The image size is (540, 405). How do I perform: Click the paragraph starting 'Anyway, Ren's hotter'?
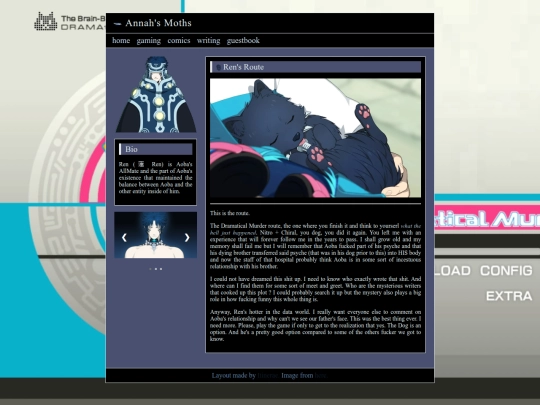coord(315,325)
